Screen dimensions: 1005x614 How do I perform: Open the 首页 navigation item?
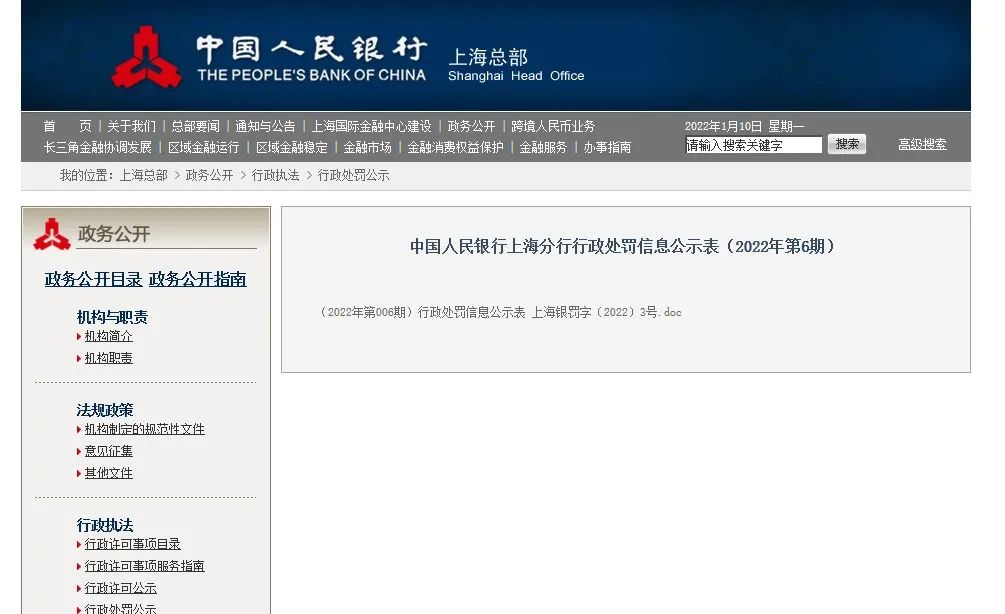click(x=67, y=126)
